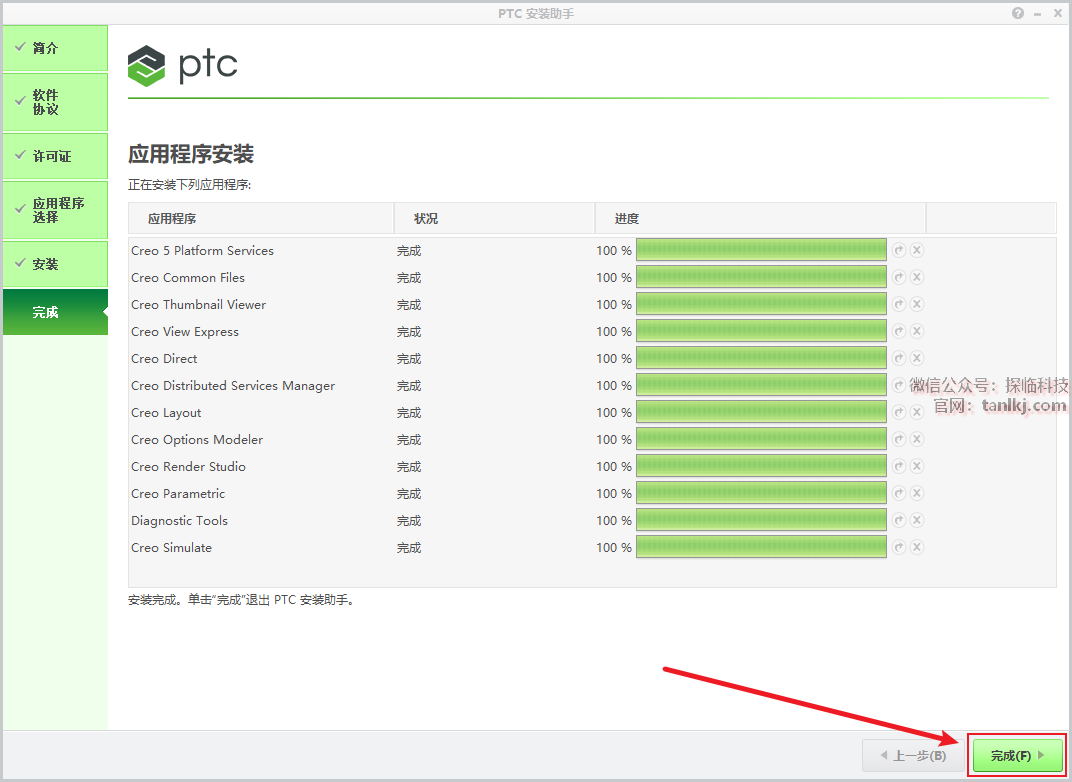Image resolution: width=1072 pixels, height=782 pixels.
Task: Click the 进度 column header
Action: (x=760, y=218)
